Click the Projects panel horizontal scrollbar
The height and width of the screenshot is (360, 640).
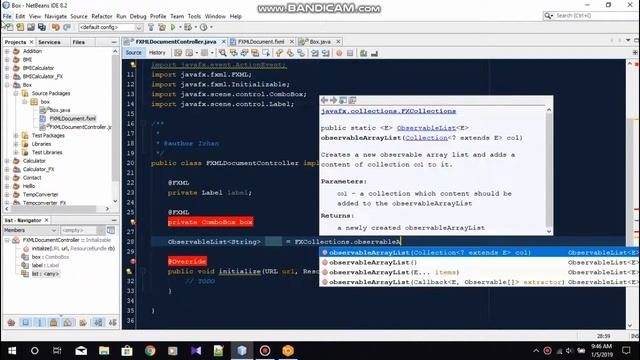coord(56,209)
